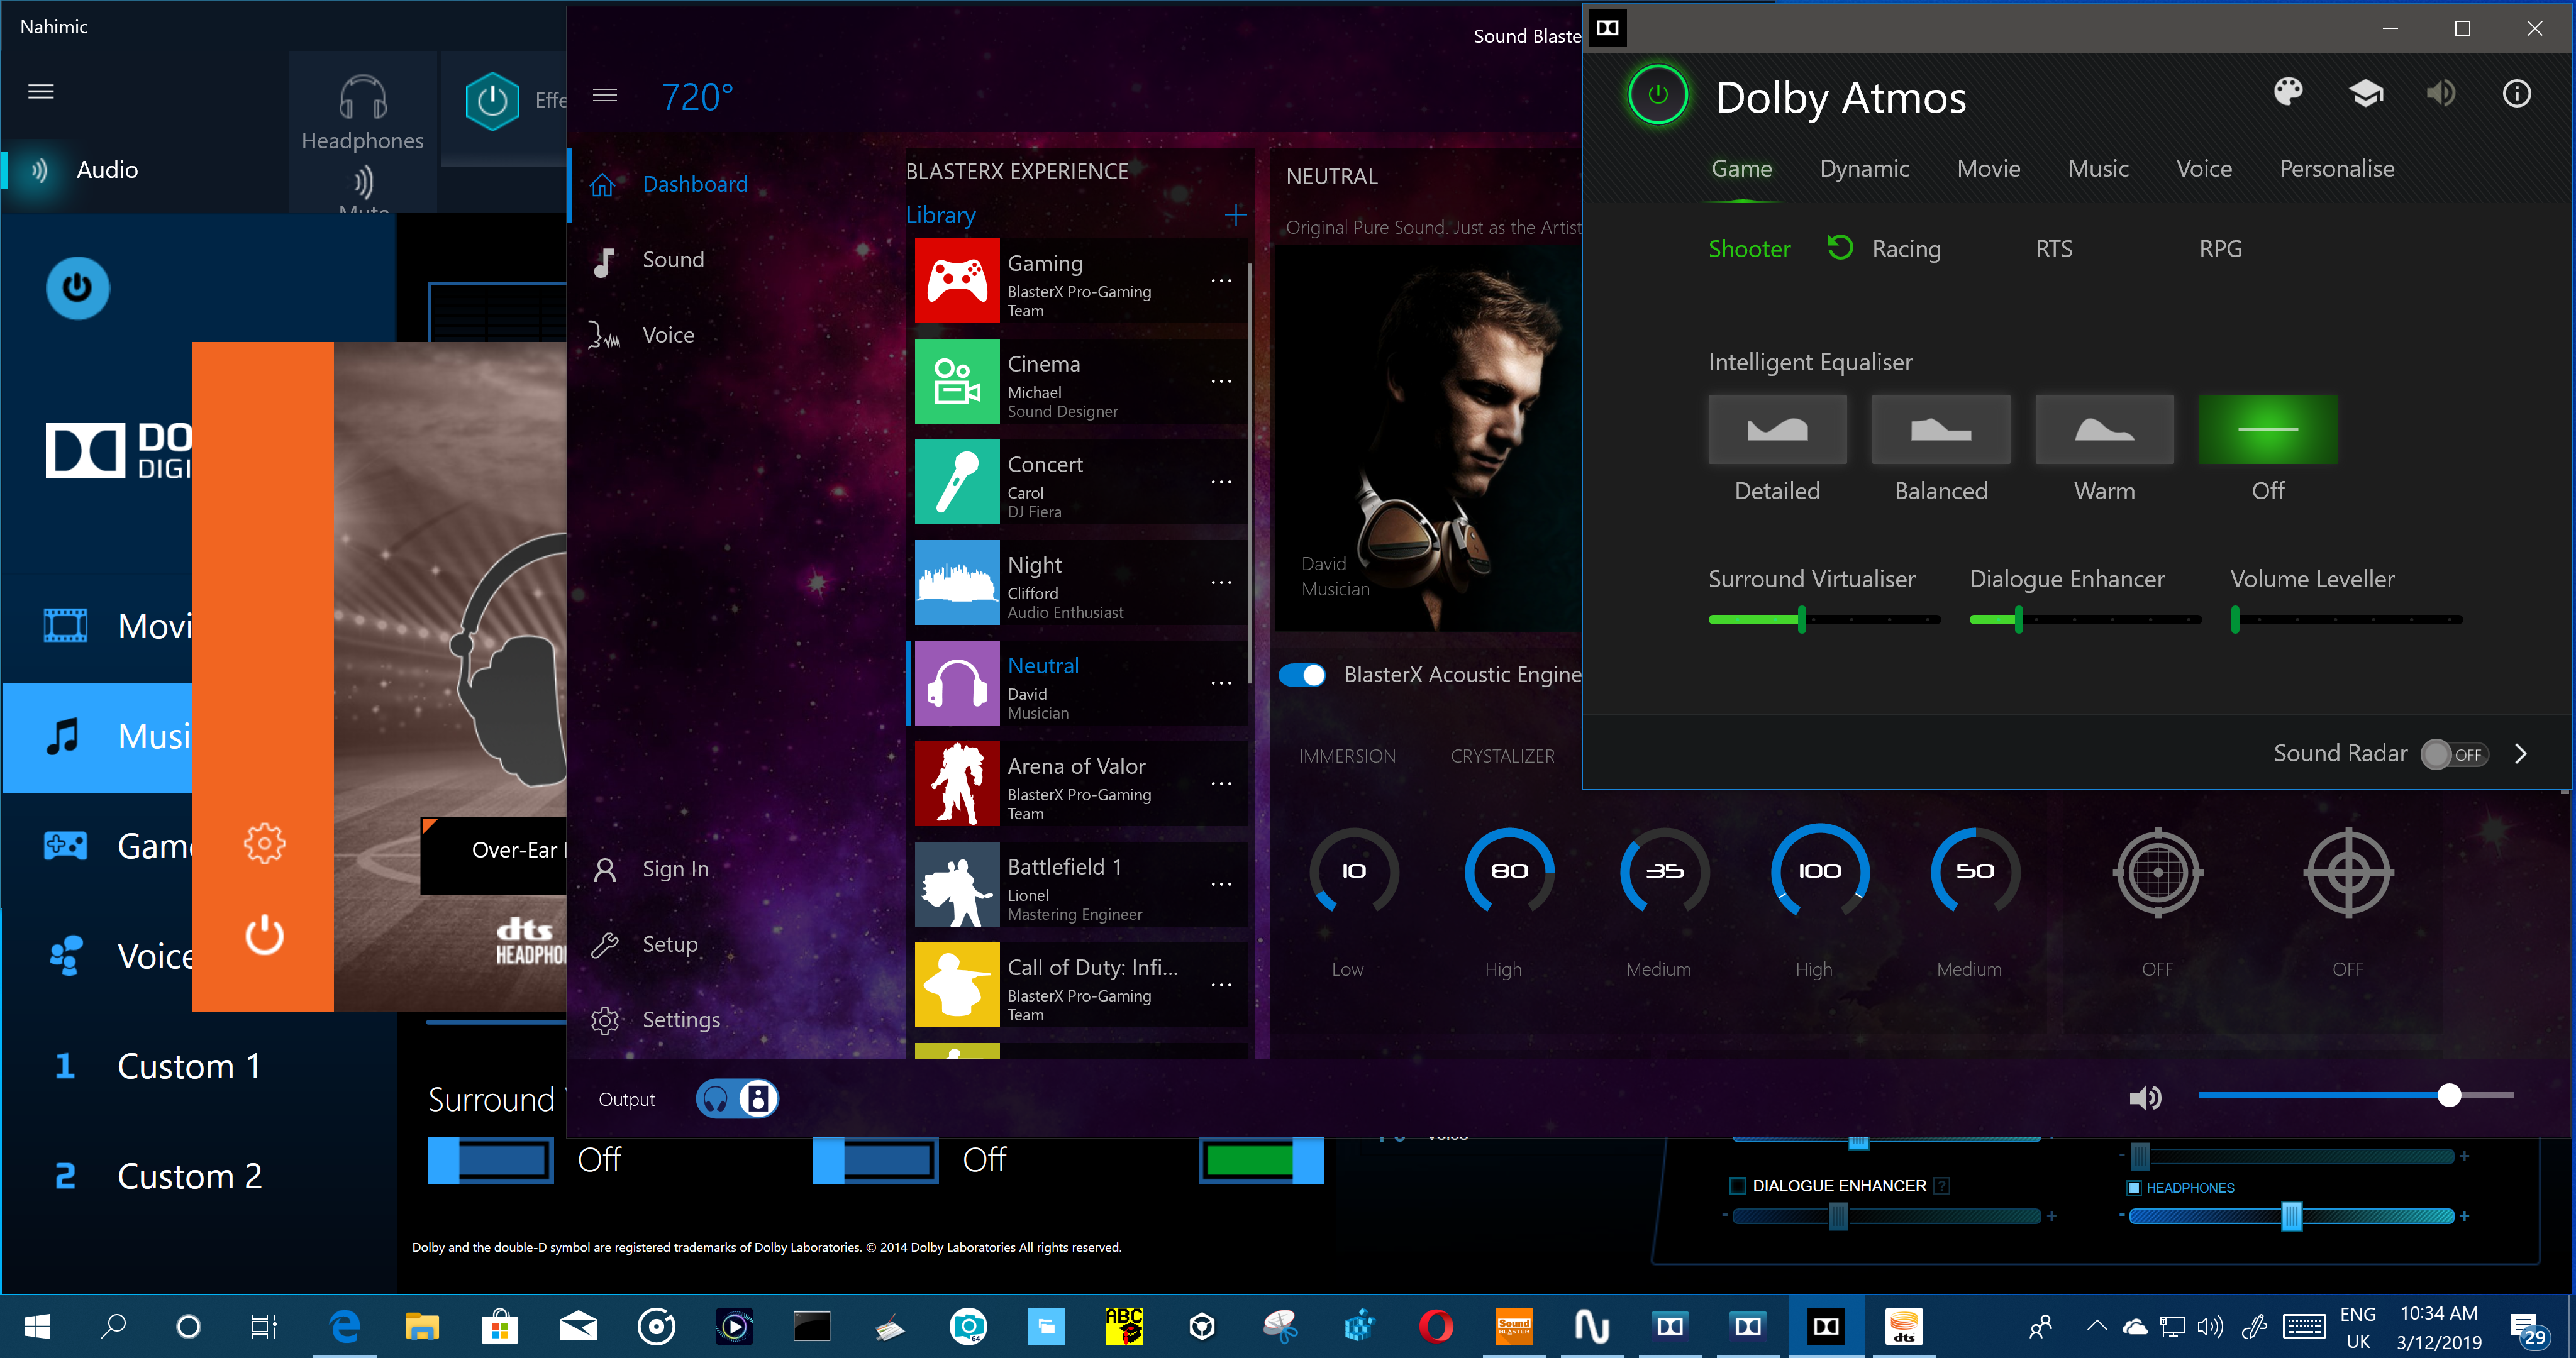Switch to the Movie tab in Dolby Atmos
Image resolution: width=2576 pixels, height=1358 pixels.
(x=1988, y=169)
